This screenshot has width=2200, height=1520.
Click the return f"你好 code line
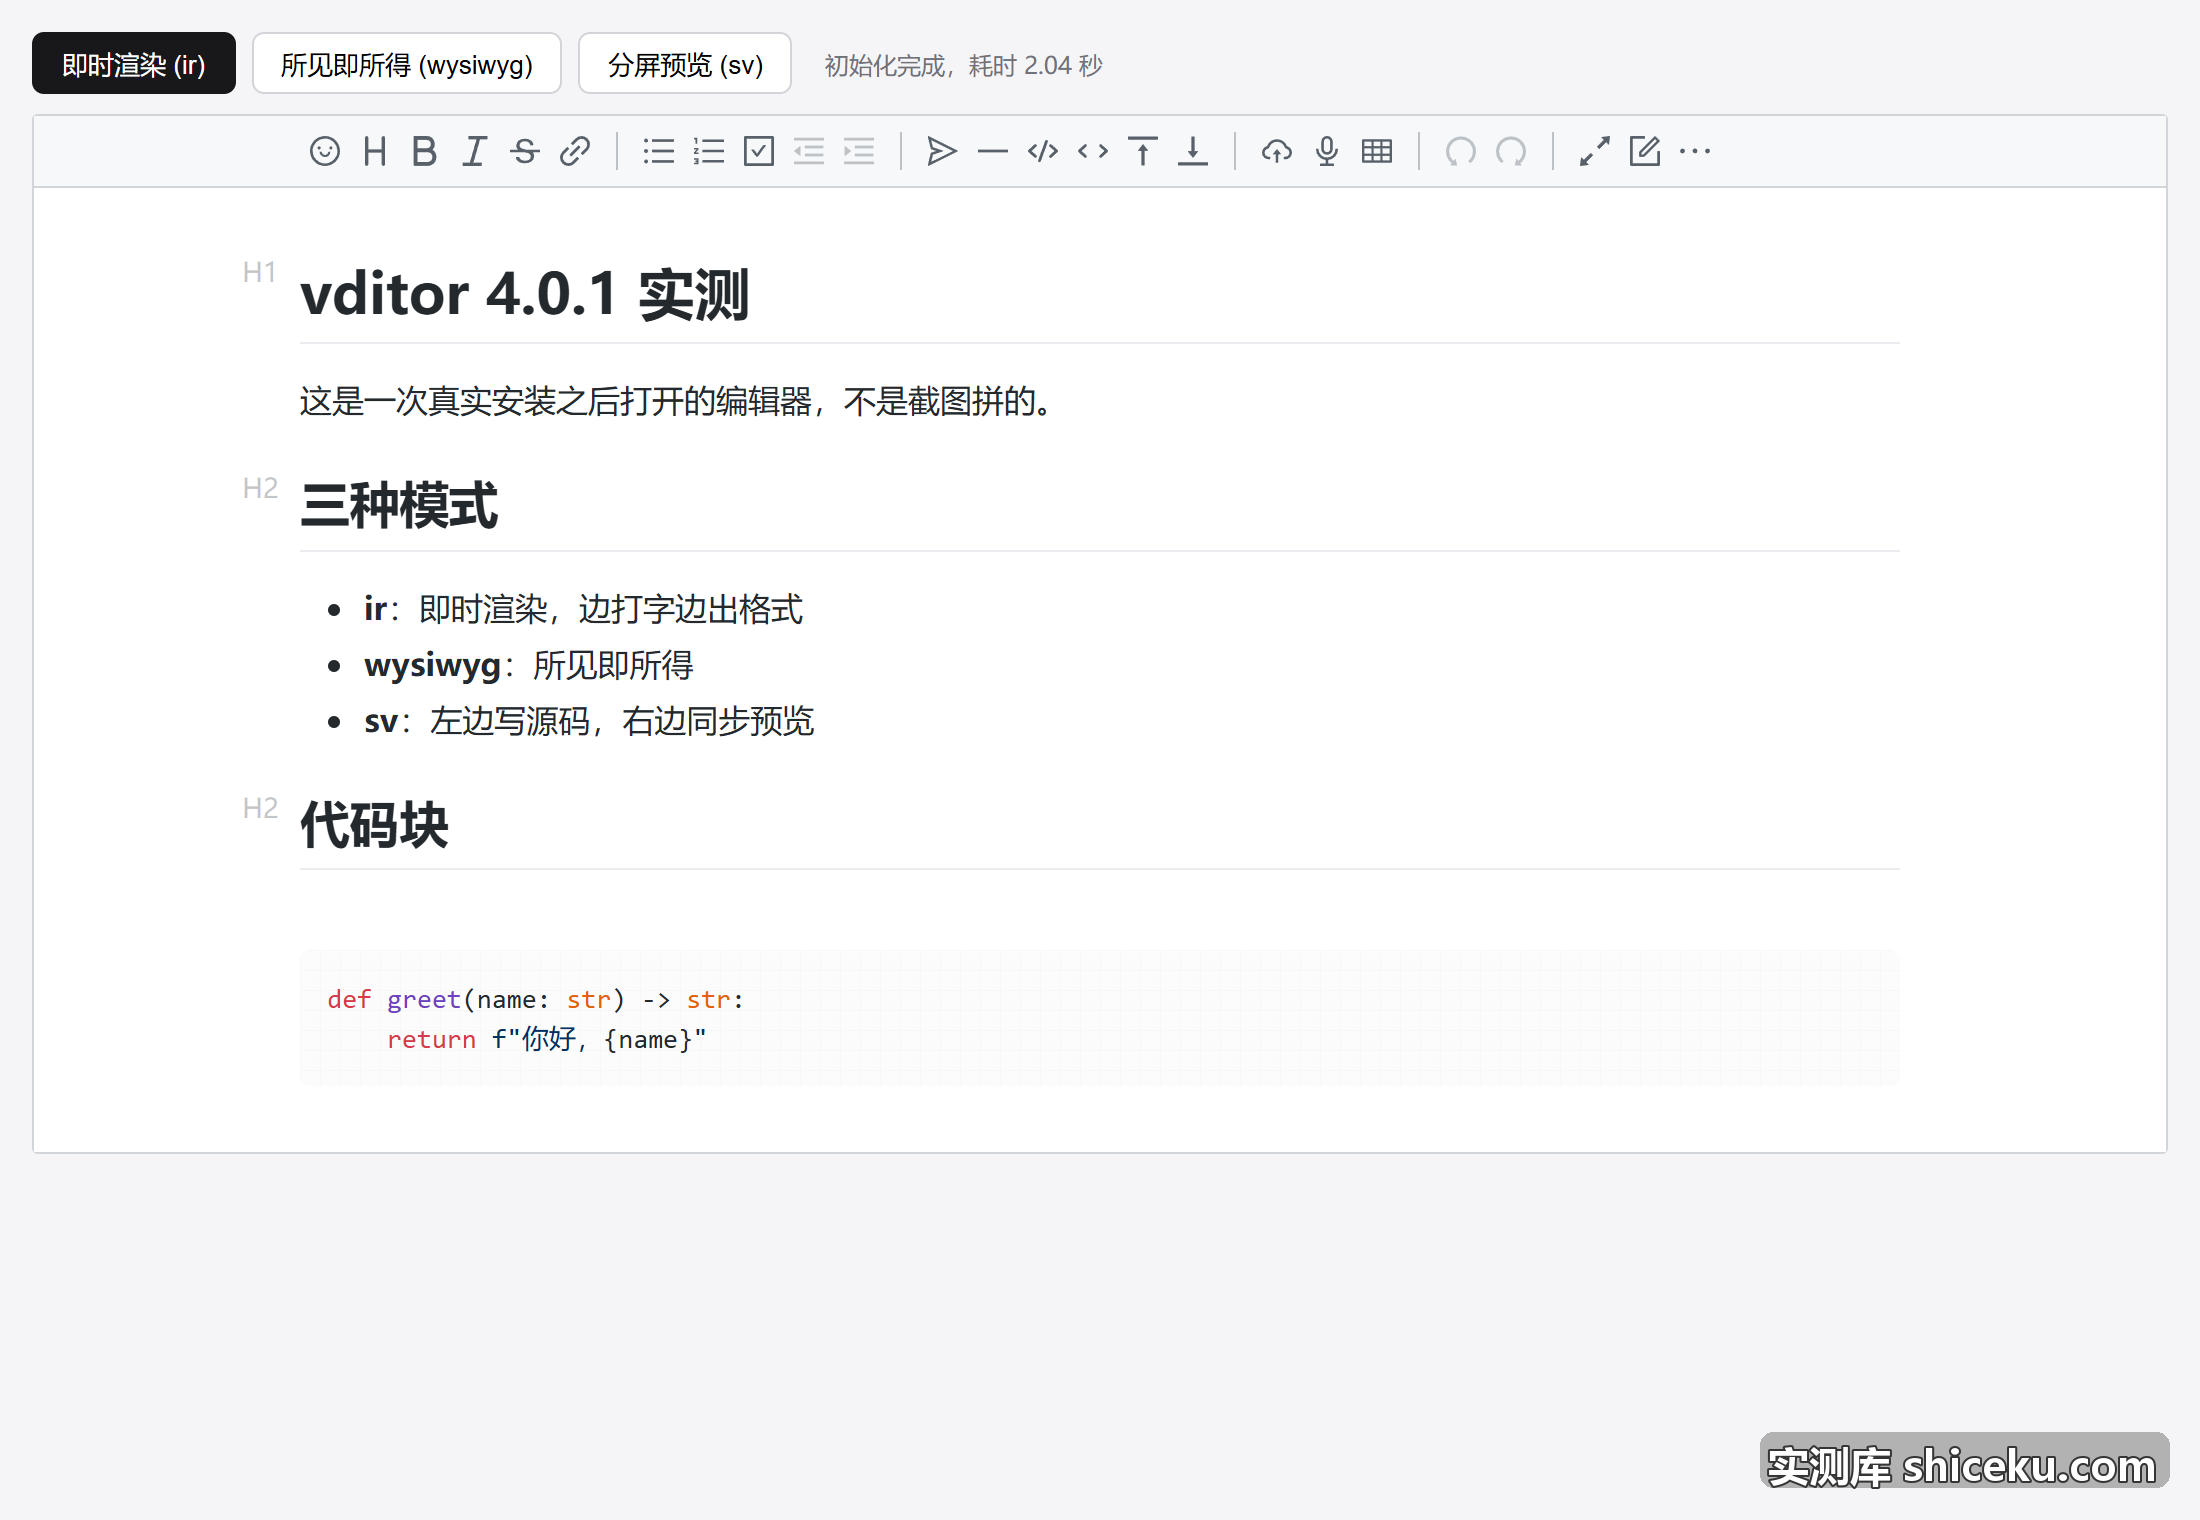tap(546, 1039)
